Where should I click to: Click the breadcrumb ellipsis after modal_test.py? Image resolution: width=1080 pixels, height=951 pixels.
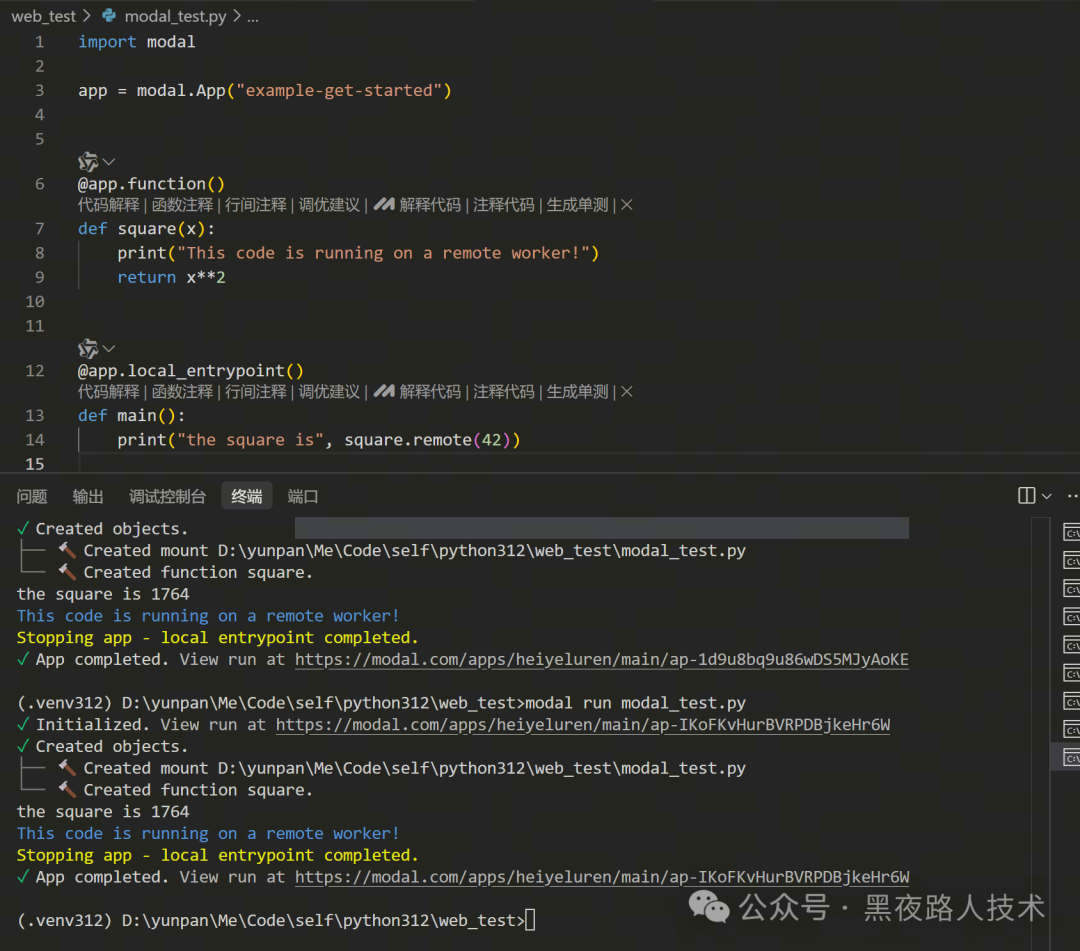(253, 17)
